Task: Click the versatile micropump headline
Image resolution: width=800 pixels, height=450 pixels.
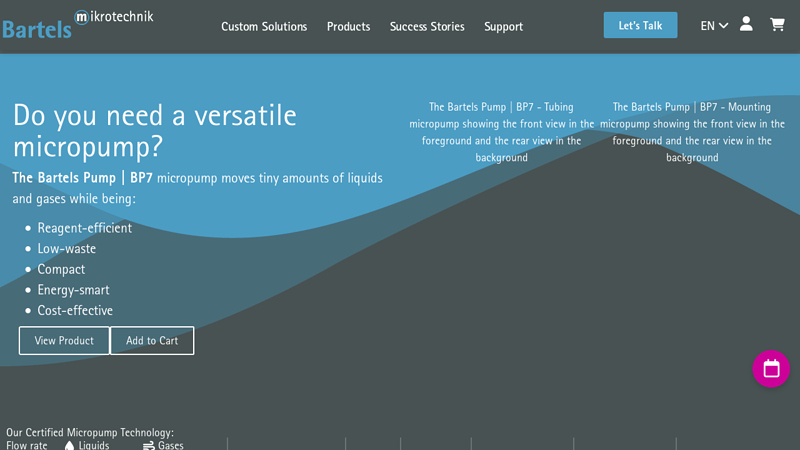Action: 154,130
